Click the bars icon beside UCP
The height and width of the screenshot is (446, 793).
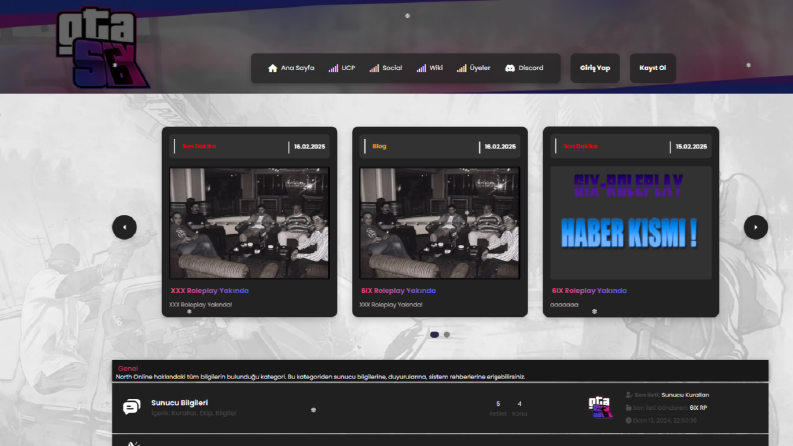pos(333,68)
